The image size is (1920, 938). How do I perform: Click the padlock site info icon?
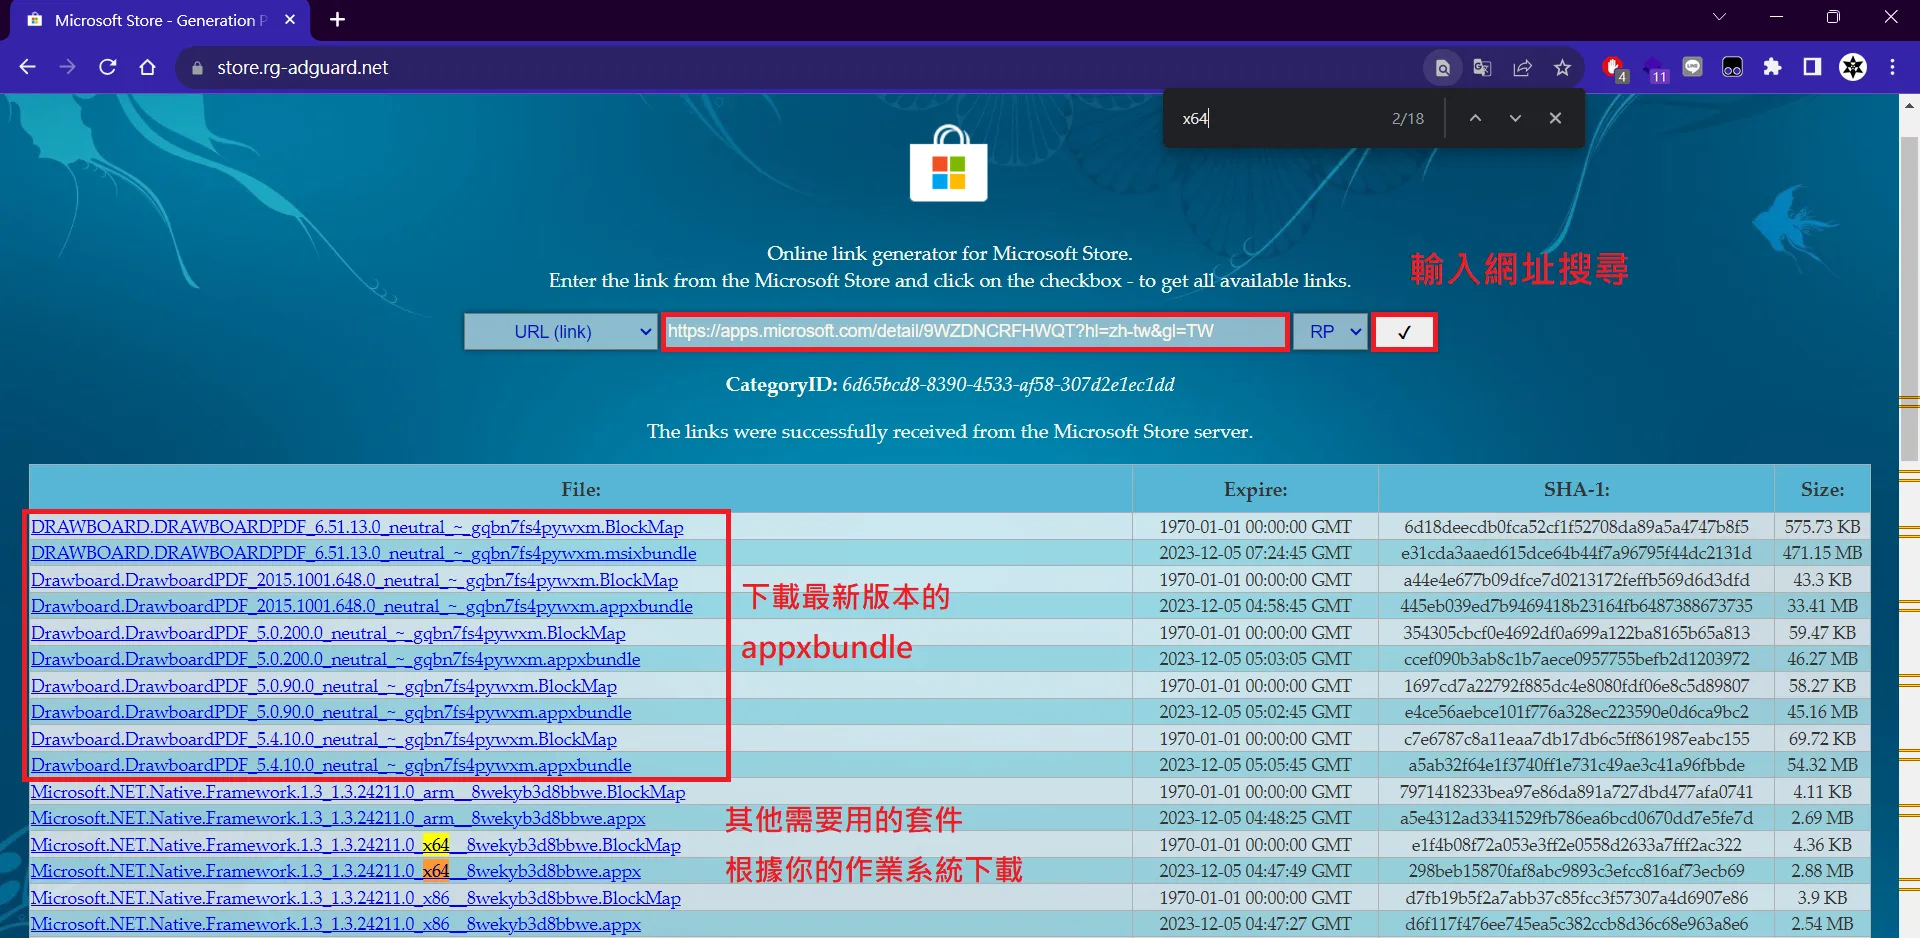coord(197,68)
